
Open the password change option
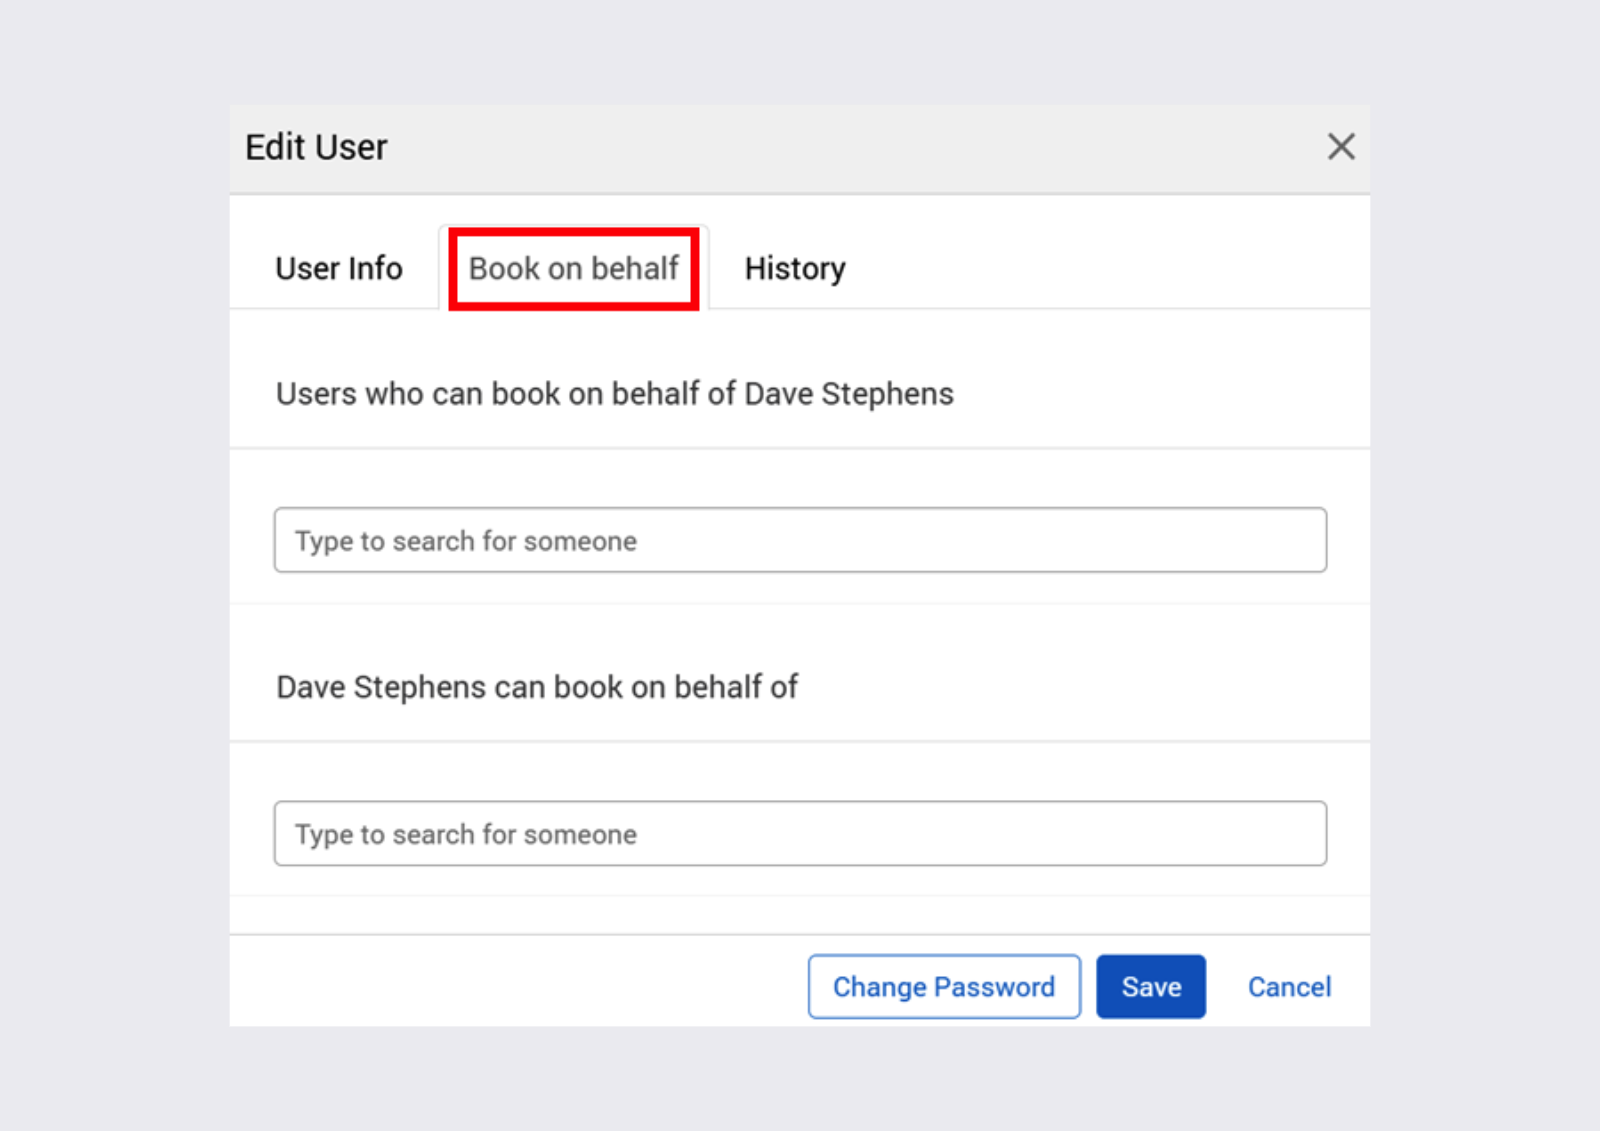click(943, 987)
